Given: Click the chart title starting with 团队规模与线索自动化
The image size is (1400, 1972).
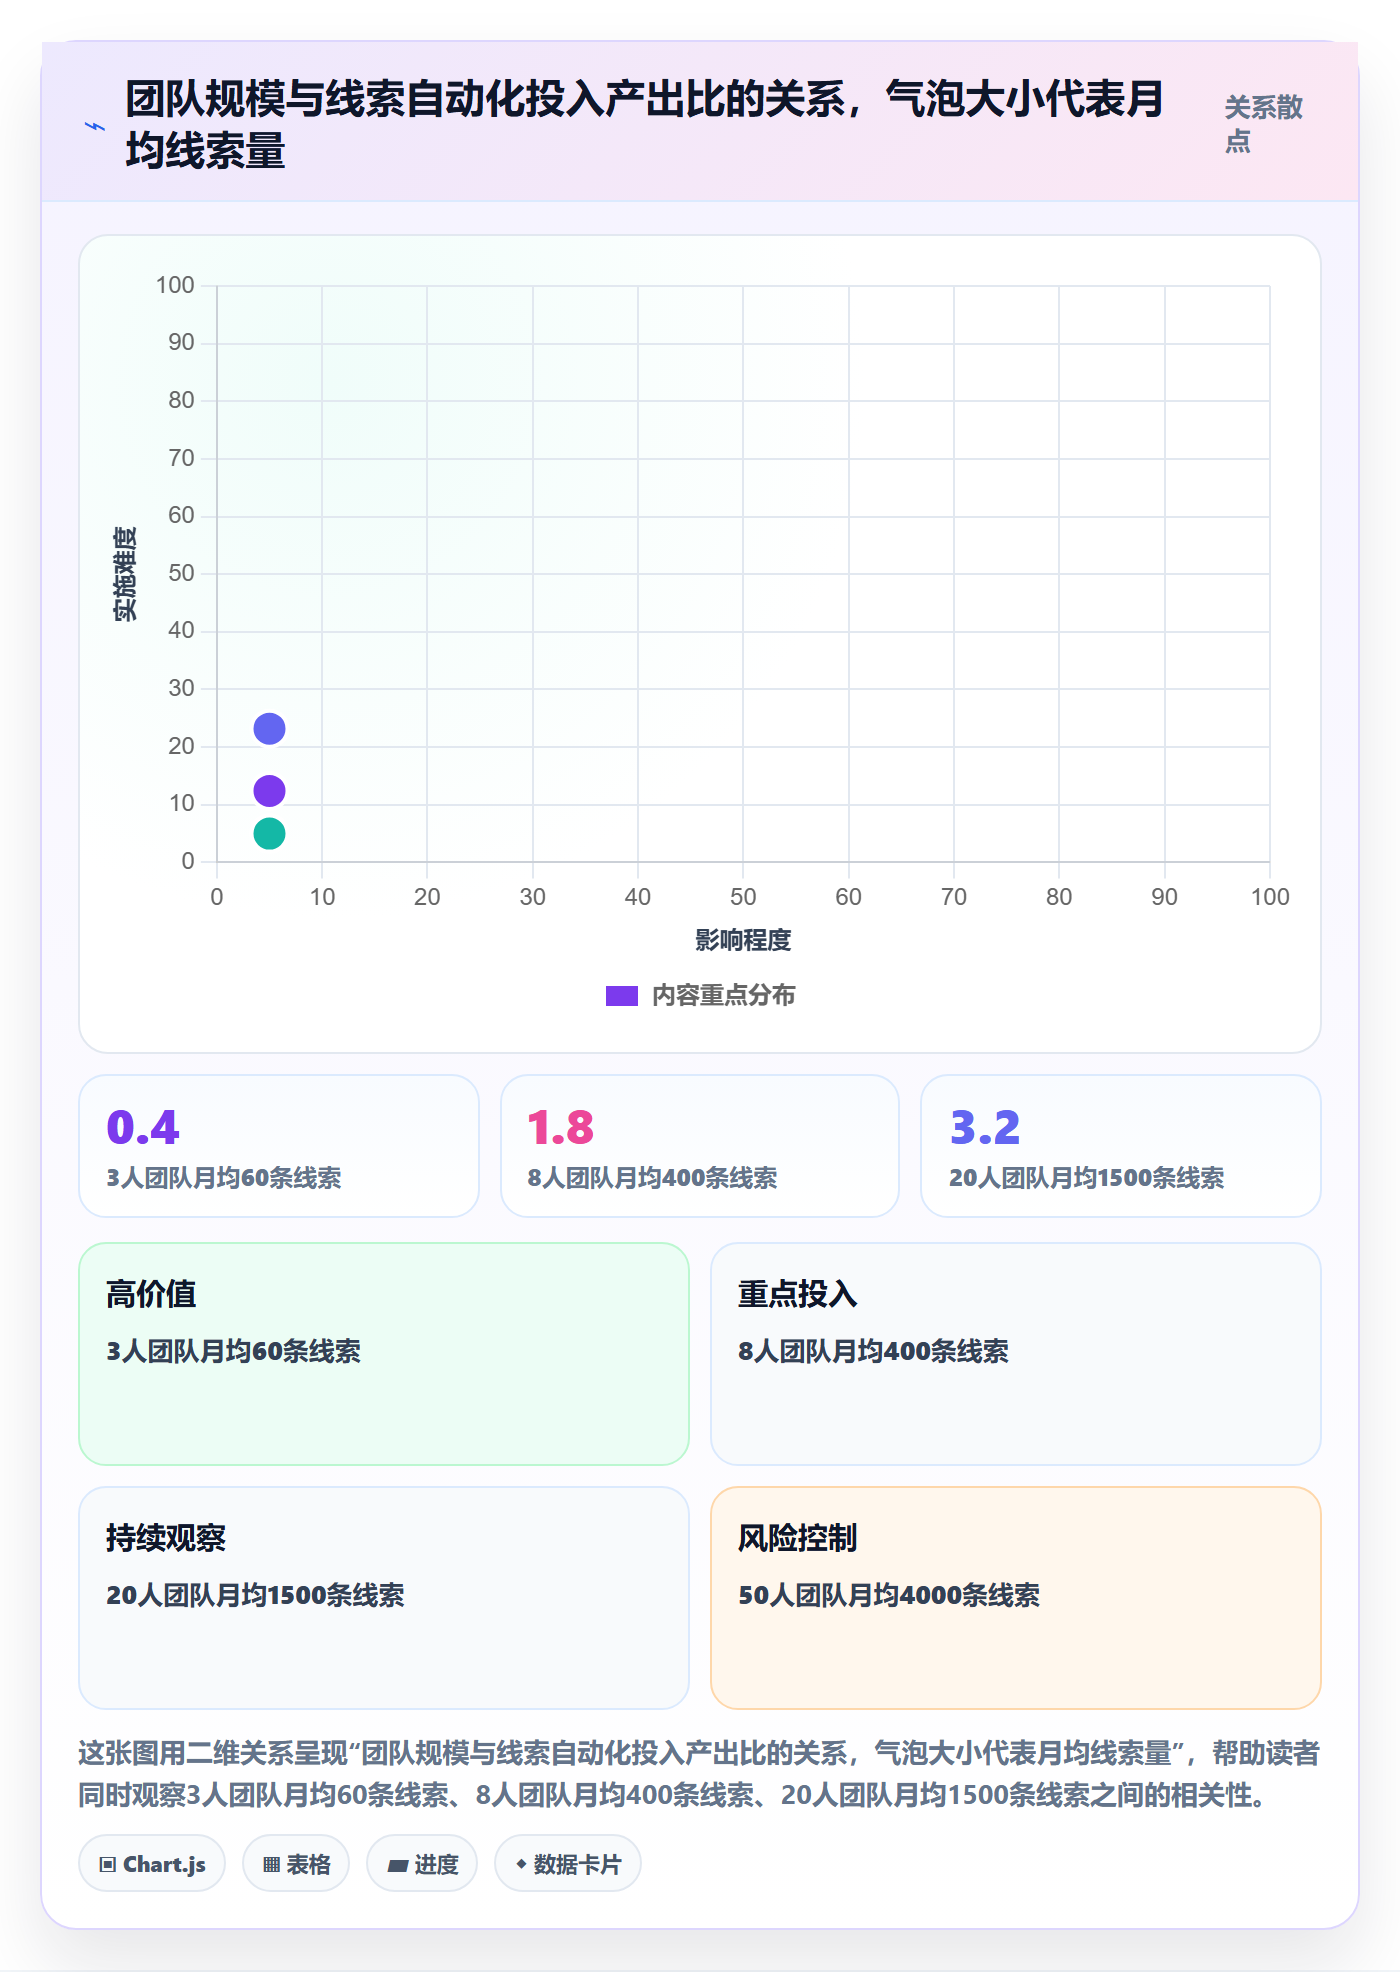Looking at the screenshot, I should 645,125.
